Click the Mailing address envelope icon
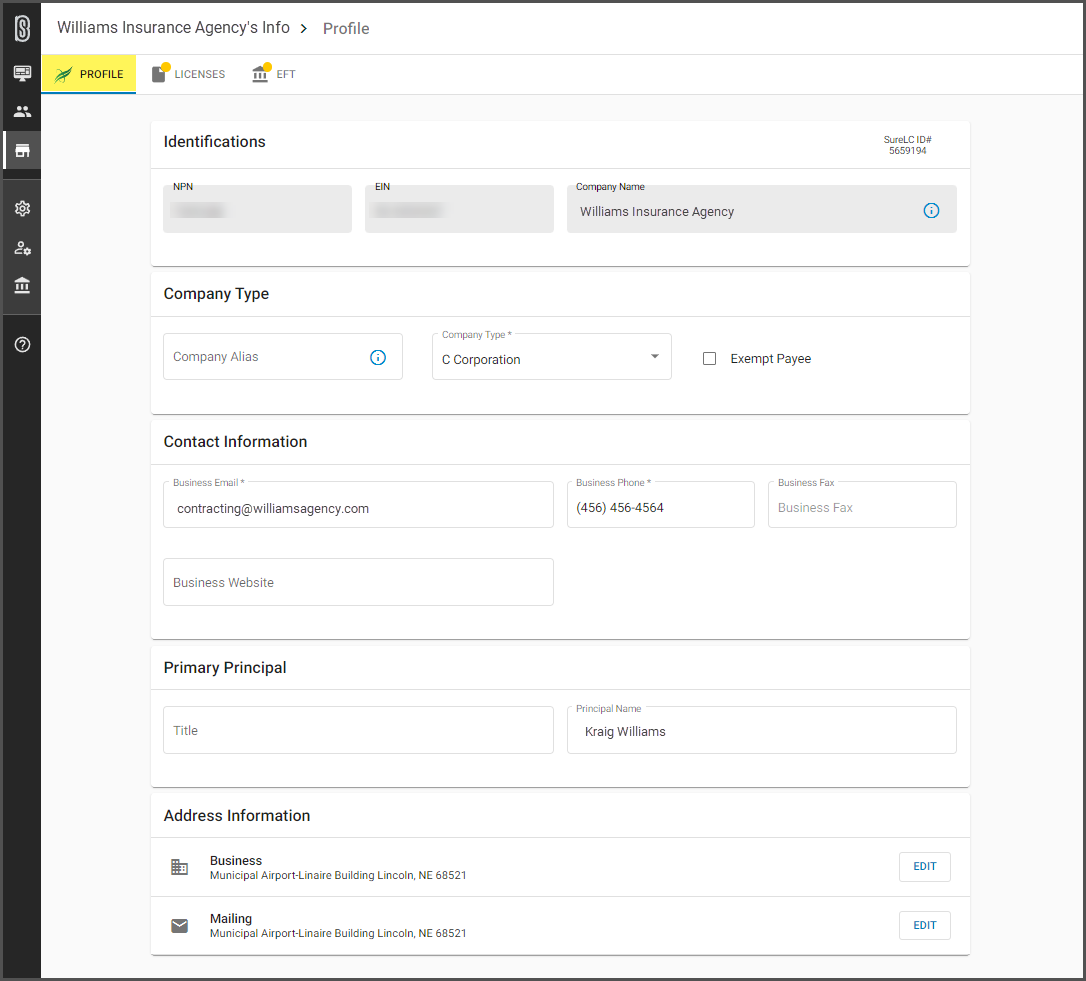 (179, 926)
